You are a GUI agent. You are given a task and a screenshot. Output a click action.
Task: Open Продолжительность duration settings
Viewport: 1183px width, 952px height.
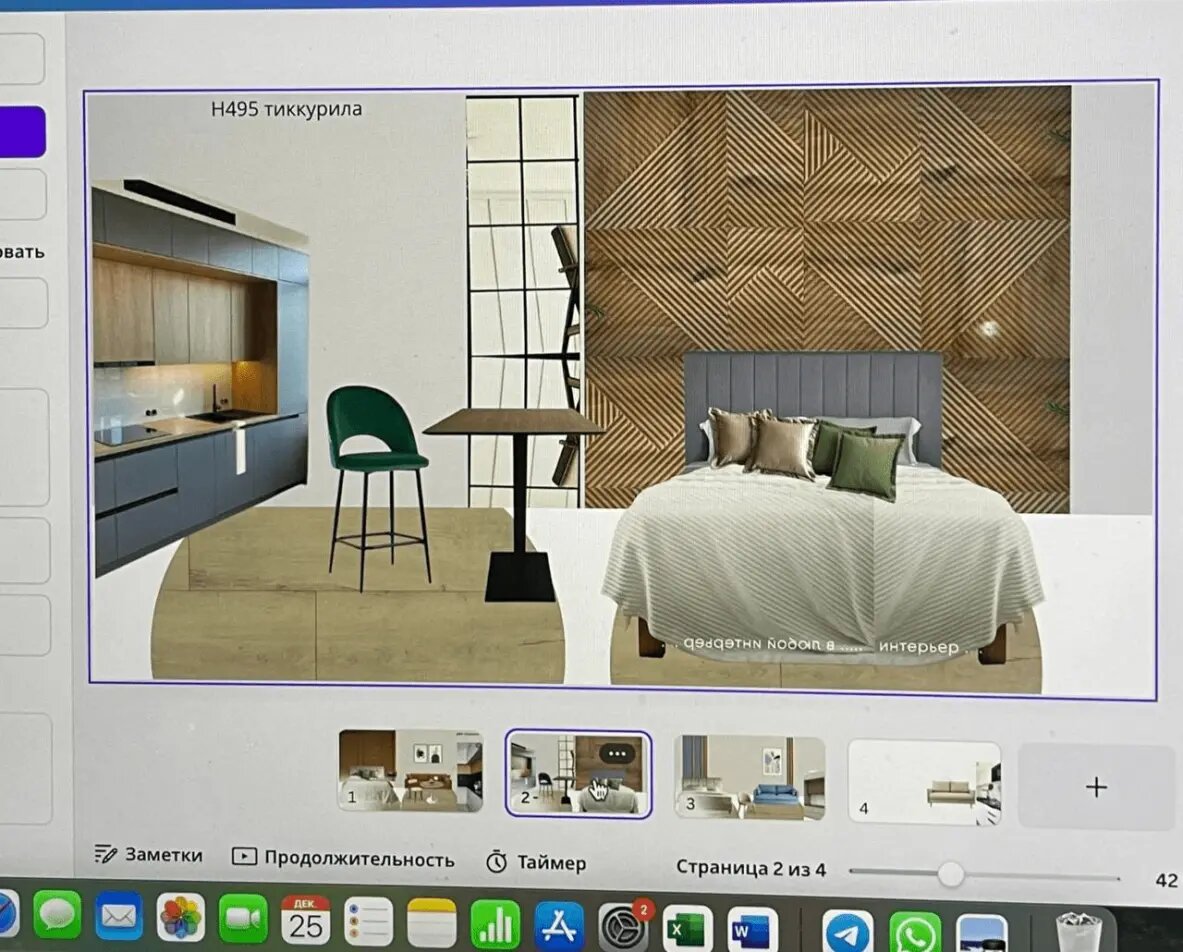[x=343, y=858]
